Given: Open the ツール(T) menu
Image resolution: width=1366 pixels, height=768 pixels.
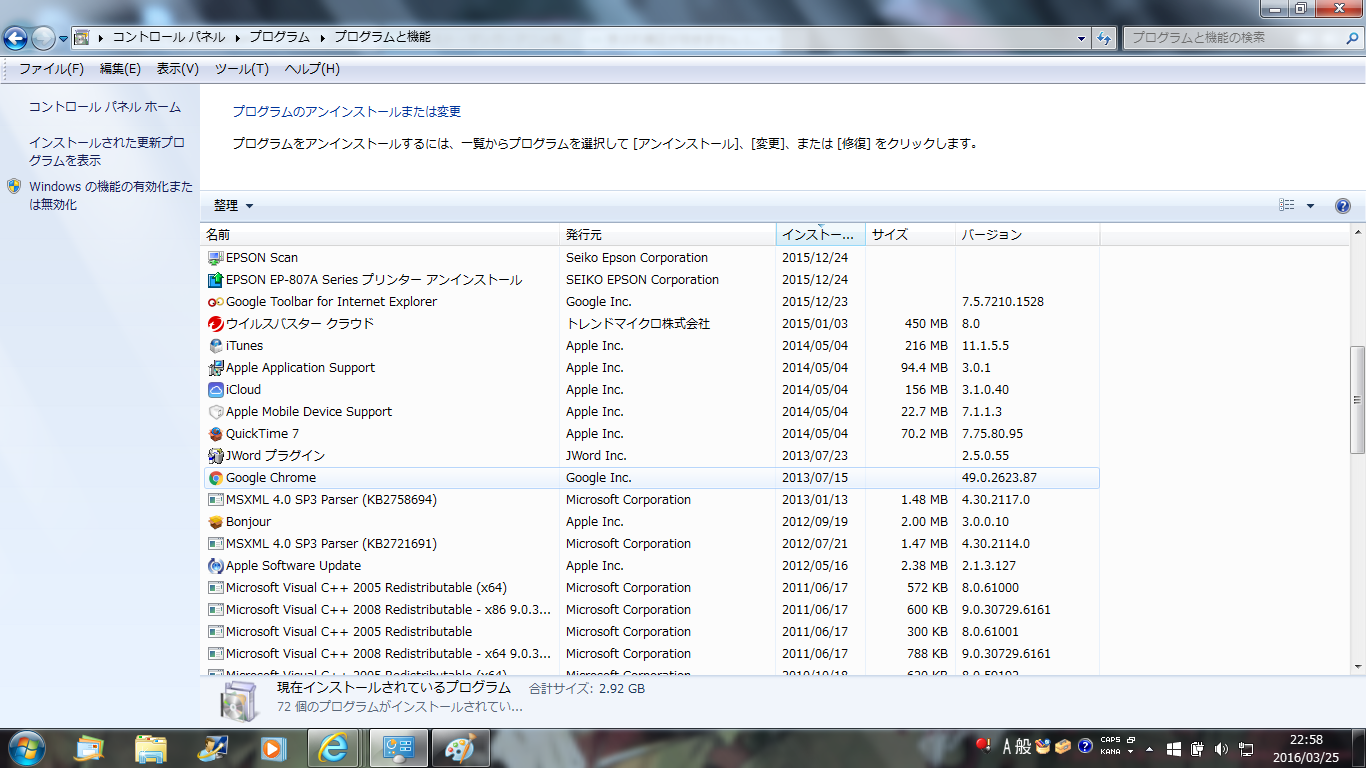Looking at the screenshot, I should tap(241, 69).
